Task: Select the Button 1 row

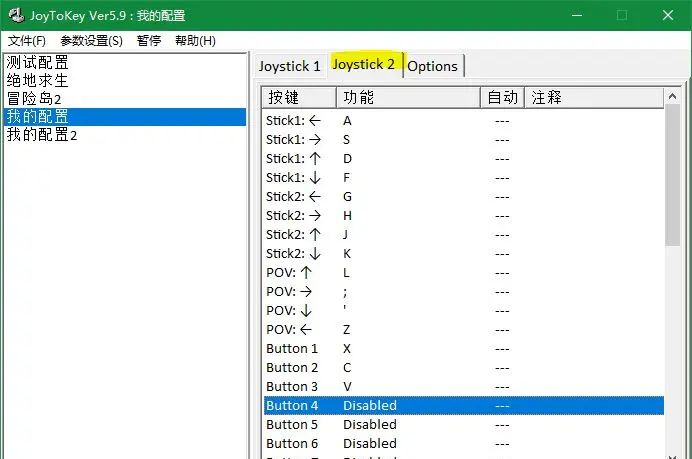Action: pos(464,349)
